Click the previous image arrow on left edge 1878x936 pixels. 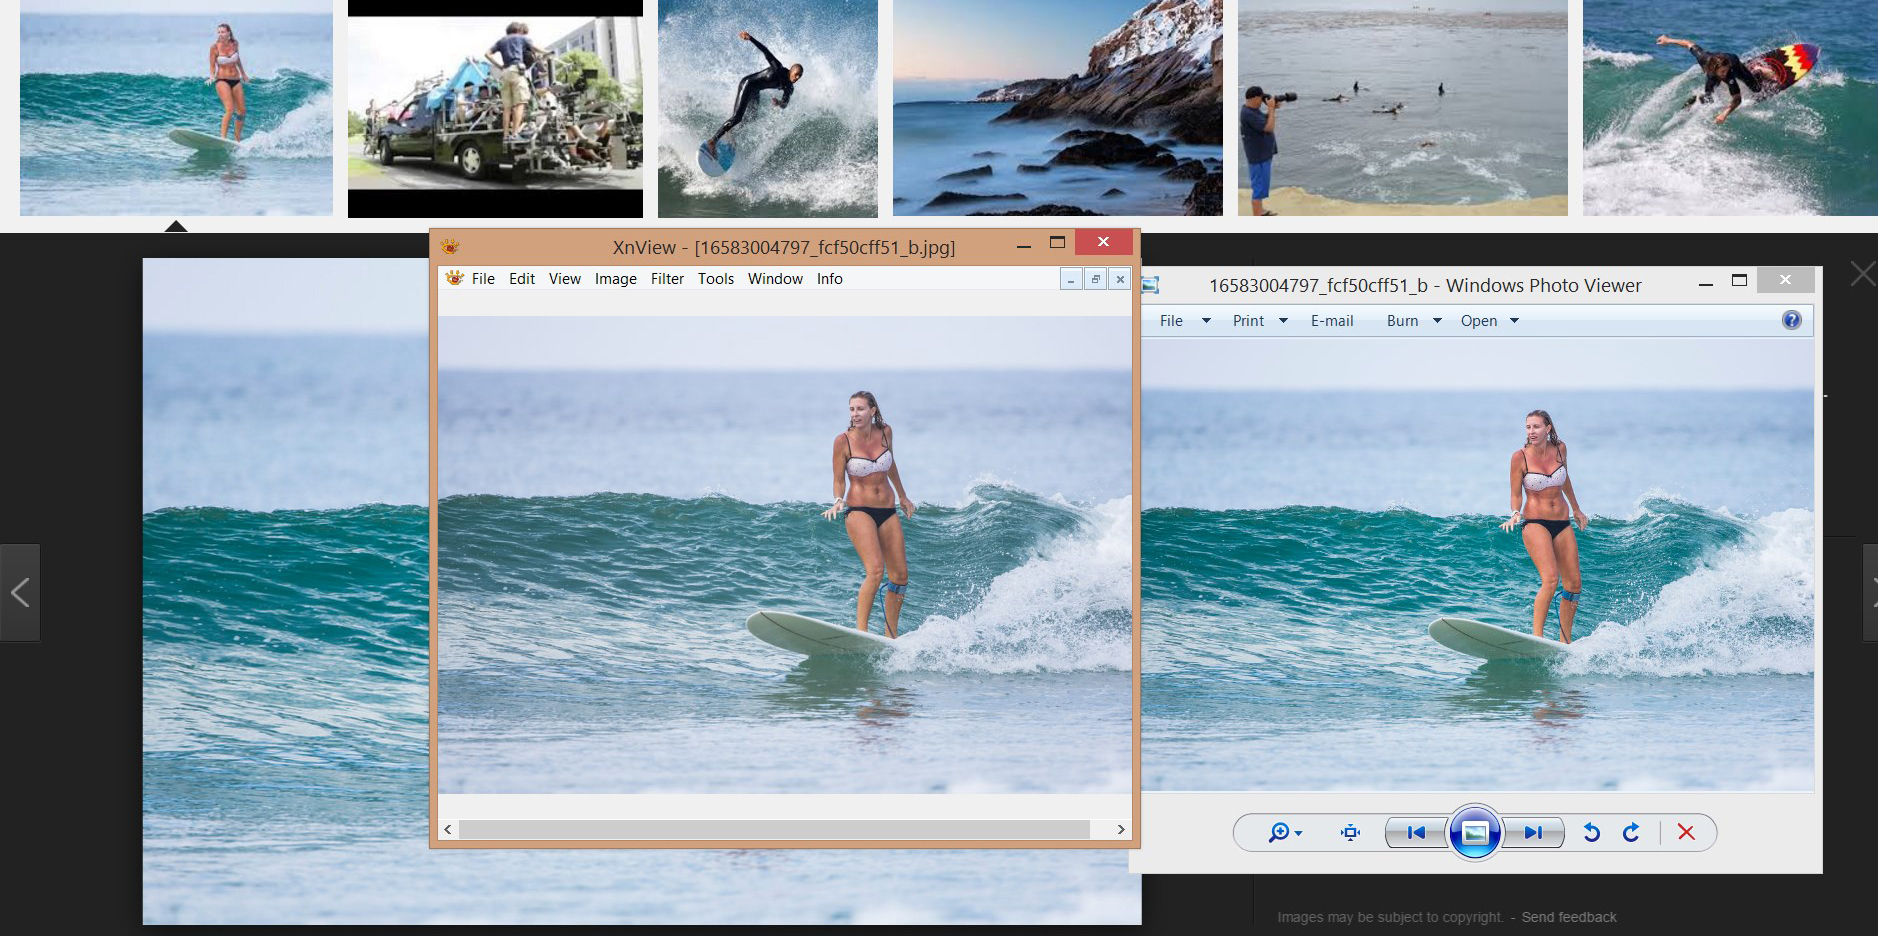click(20, 593)
